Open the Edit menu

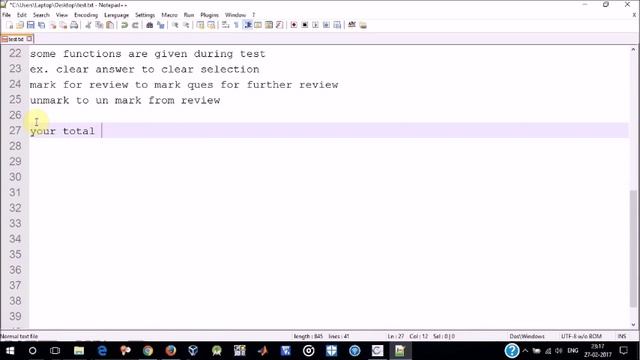(x=22, y=15)
